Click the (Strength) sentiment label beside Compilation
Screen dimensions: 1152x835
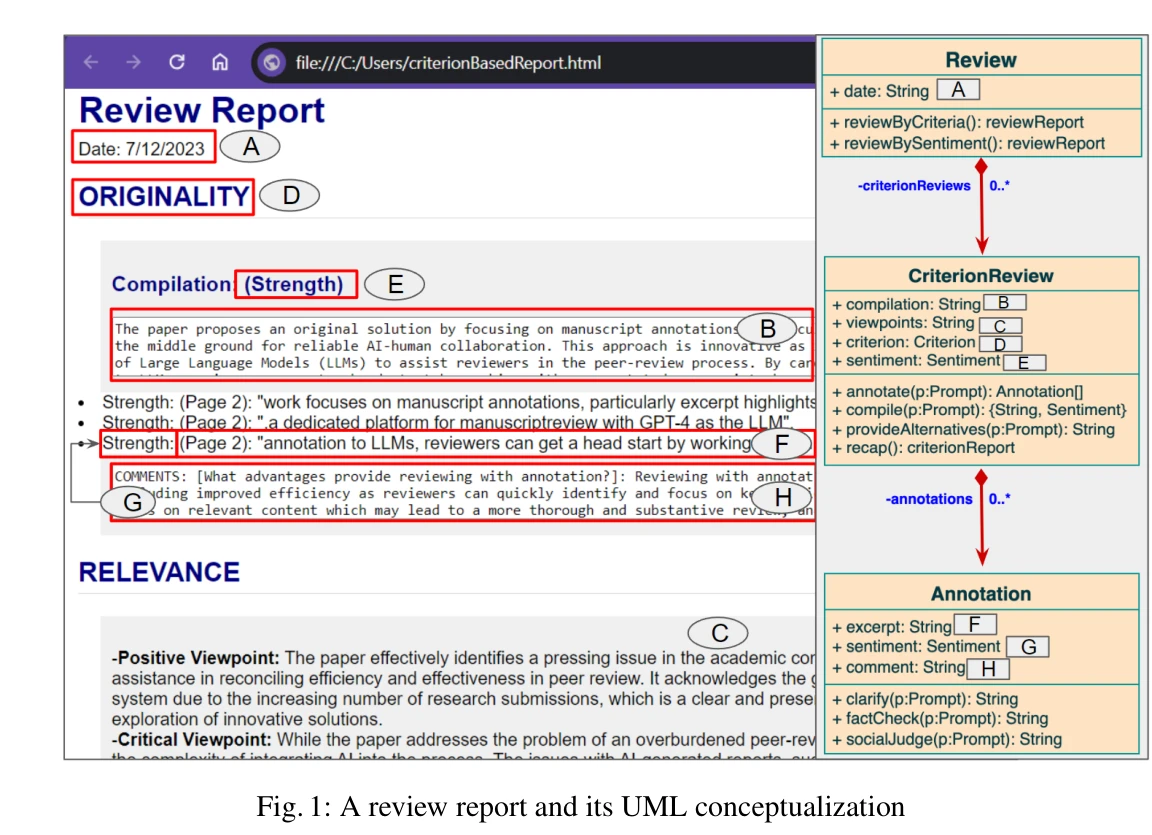click(295, 284)
